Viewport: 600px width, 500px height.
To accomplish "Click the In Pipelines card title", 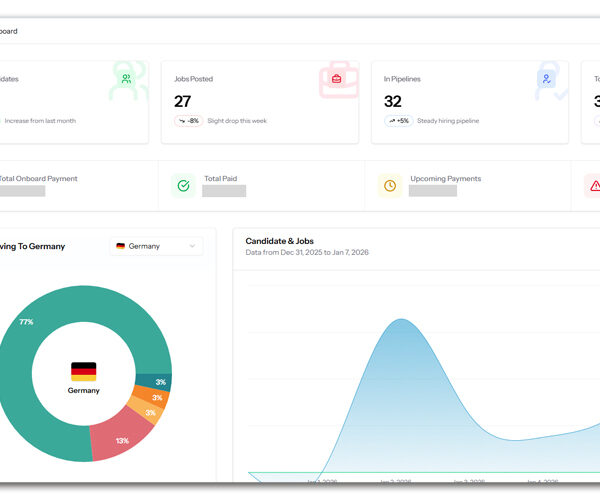I will (x=402, y=79).
